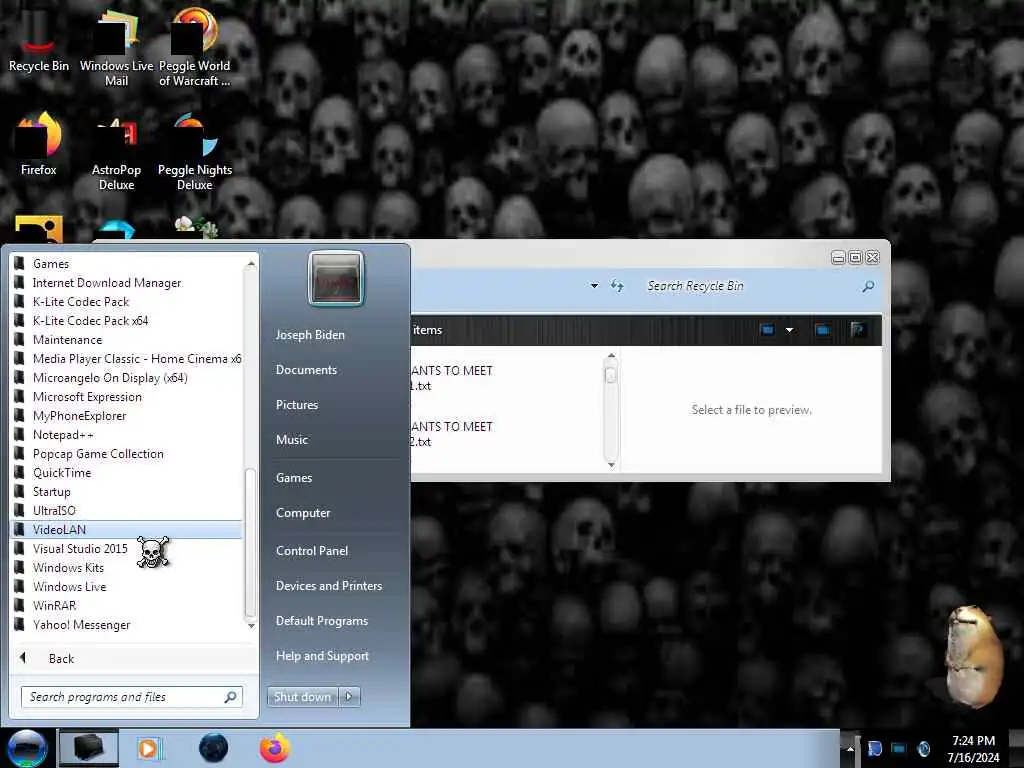Launch Firefox from the desktop
Image resolution: width=1024 pixels, height=768 pixels.
[39, 144]
